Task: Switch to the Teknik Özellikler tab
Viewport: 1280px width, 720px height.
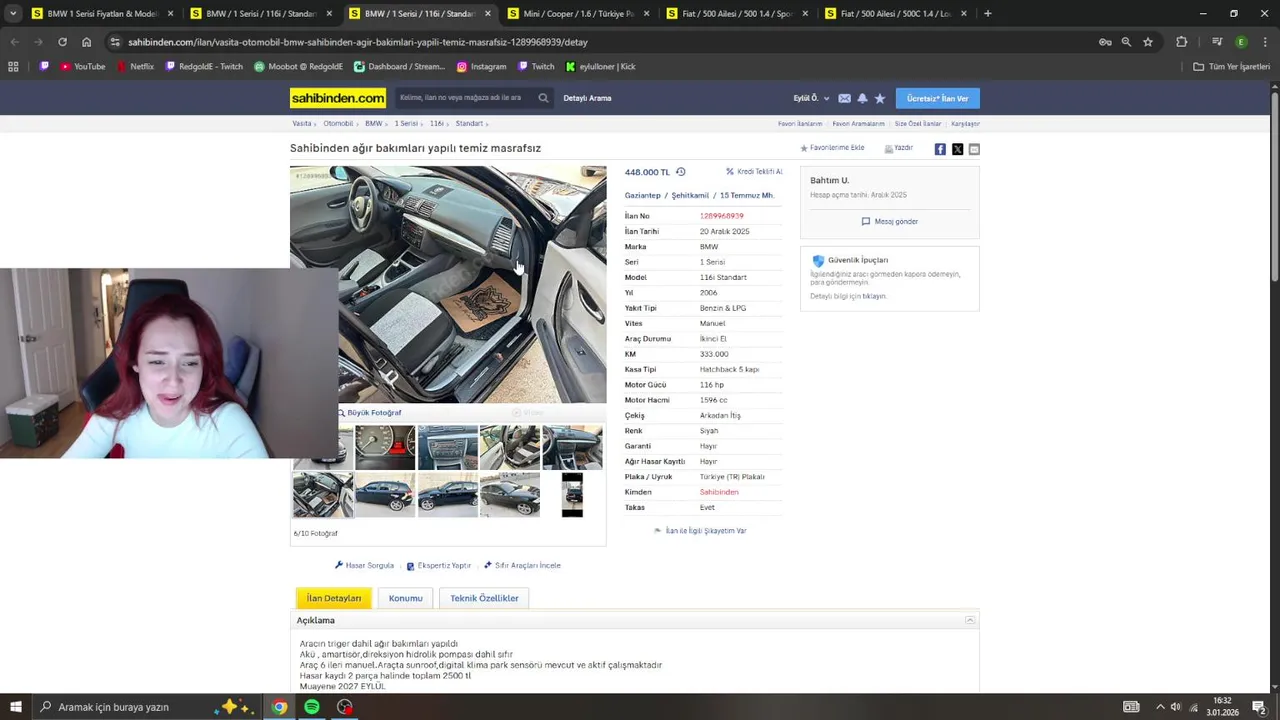Action: (x=484, y=598)
